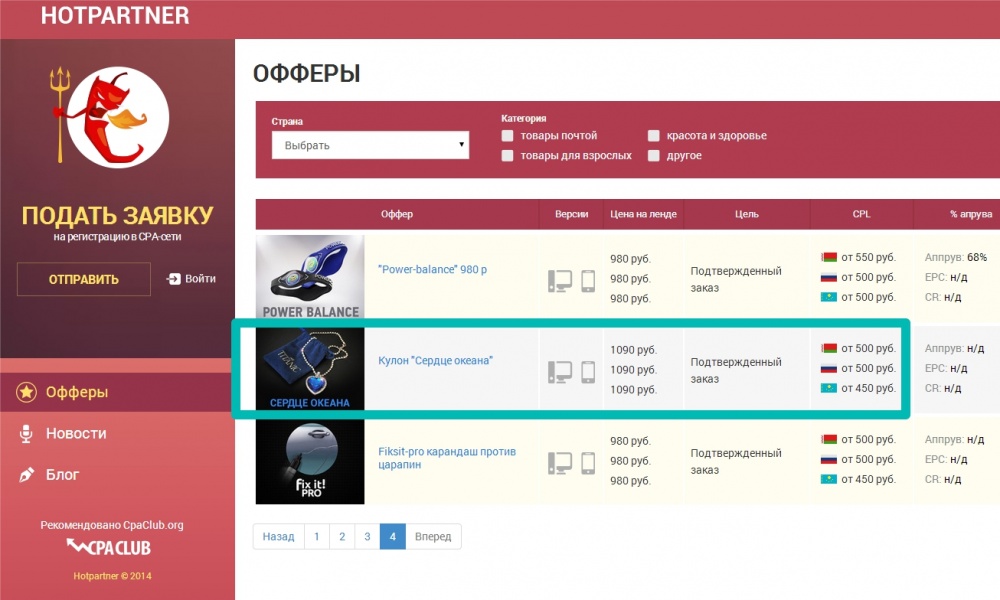Go to next page with Вперед
This screenshot has width=1000, height=600.
tap(433, 536)
